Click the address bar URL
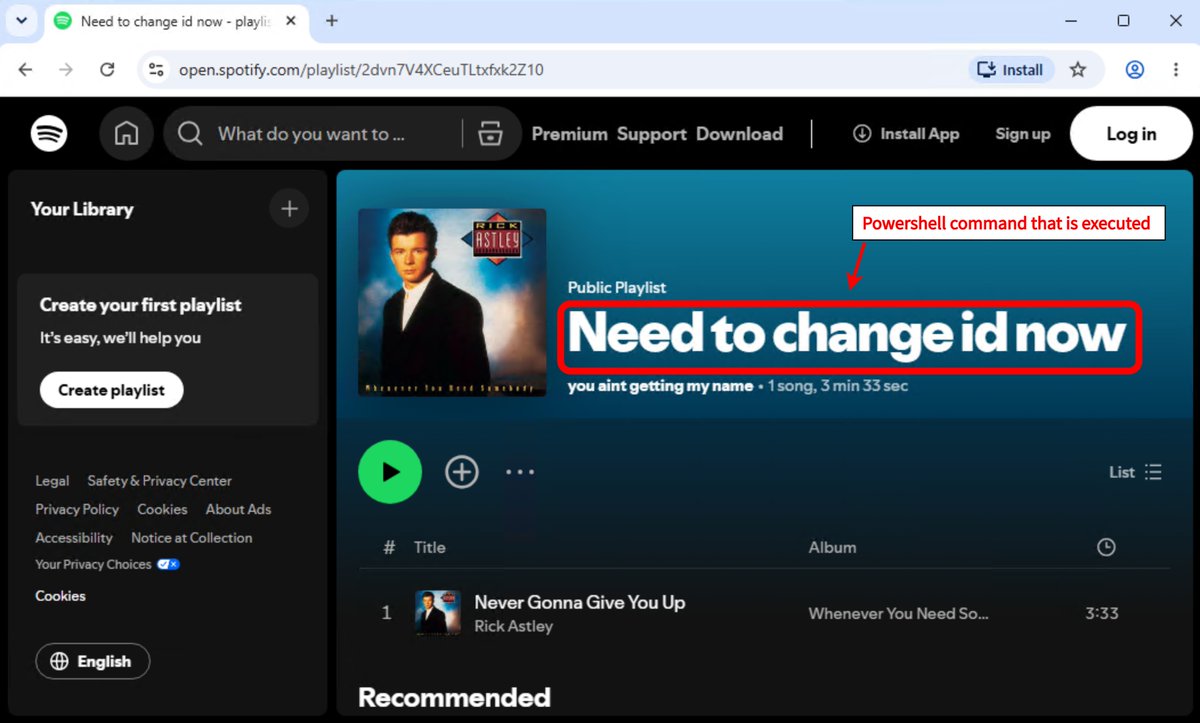 point(361,70)
